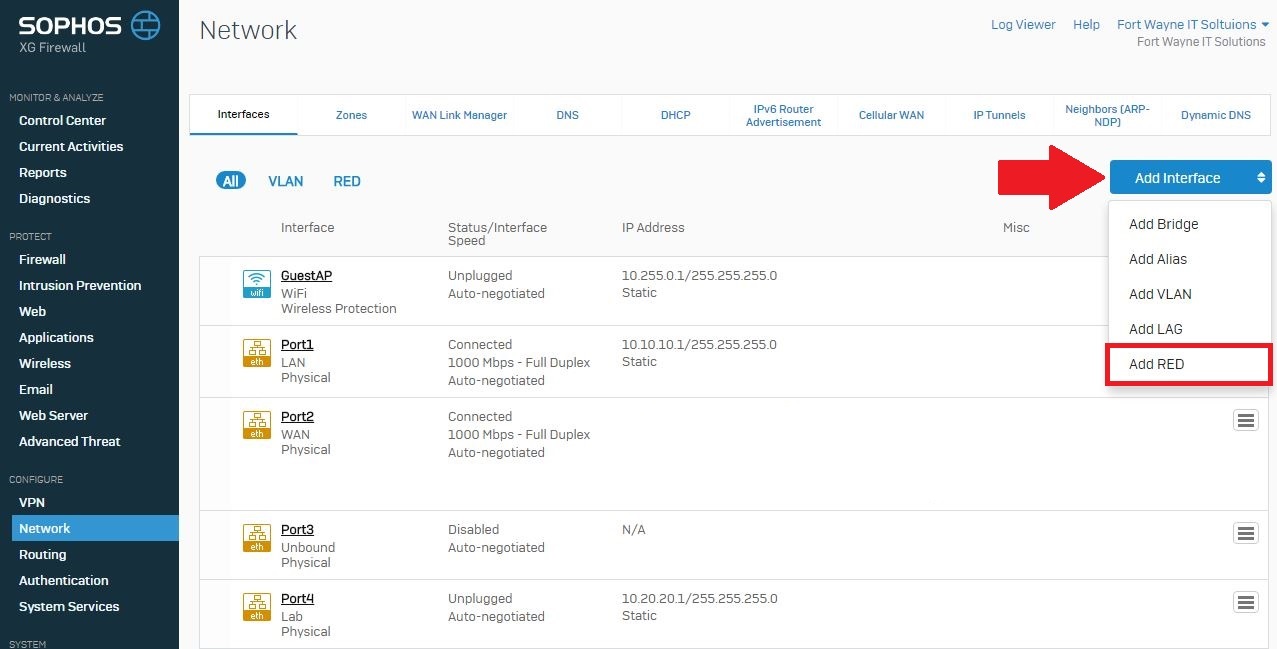Switch to the DHCP tab

pos(675,115)
